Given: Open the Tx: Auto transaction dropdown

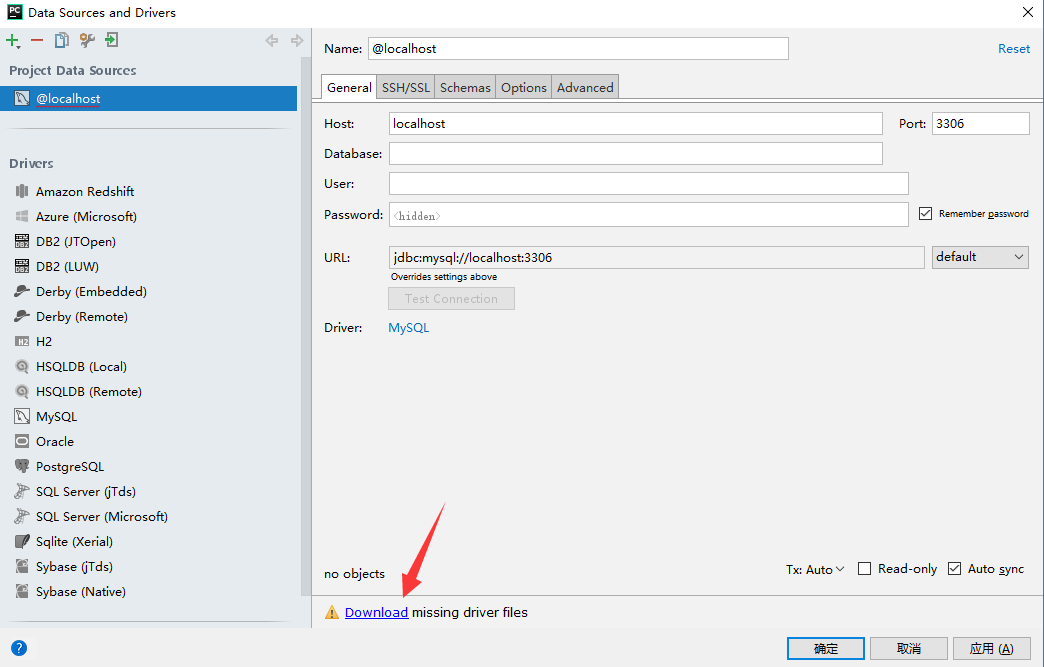Looking at the screenshot, I should (815, 569).
